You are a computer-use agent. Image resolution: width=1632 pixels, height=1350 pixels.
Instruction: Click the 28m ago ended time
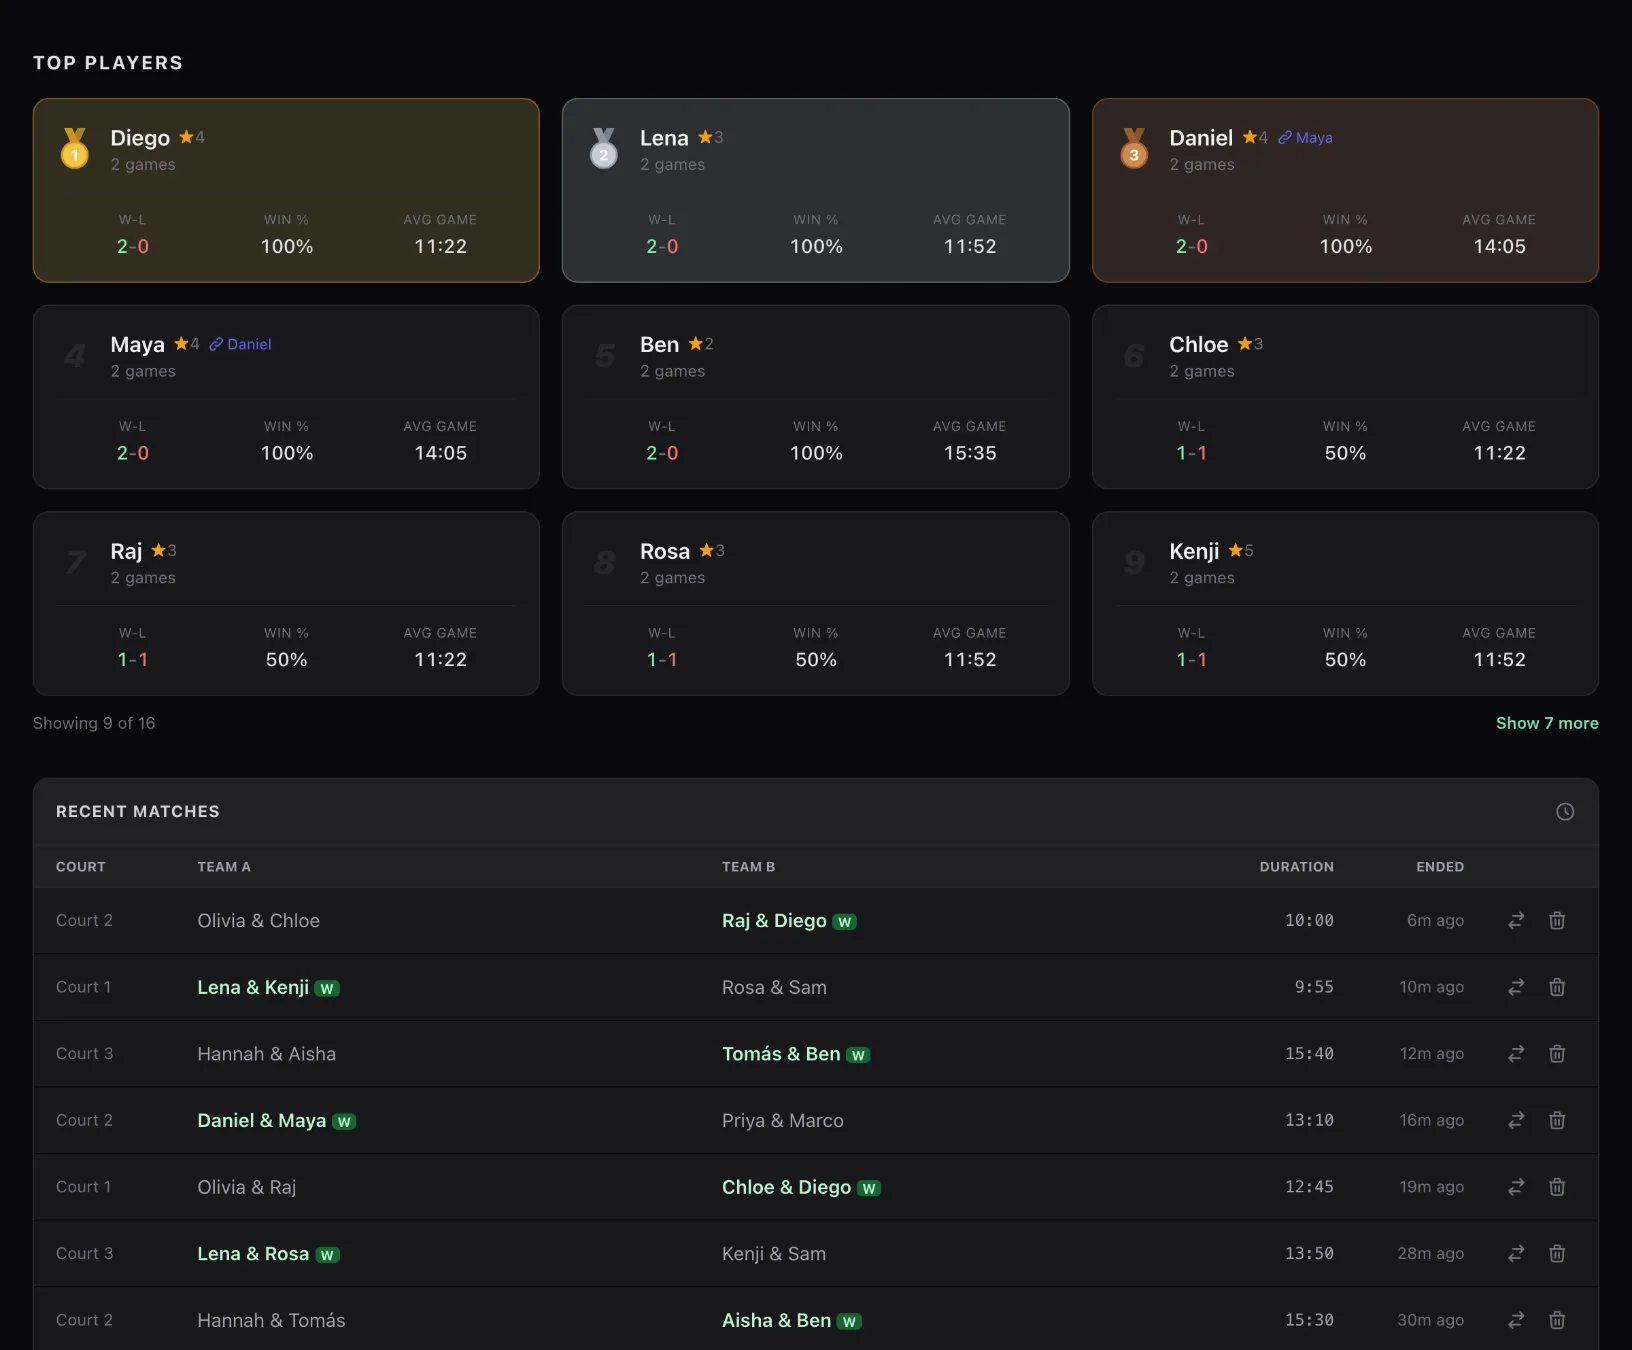[x=1430, y=1254]
